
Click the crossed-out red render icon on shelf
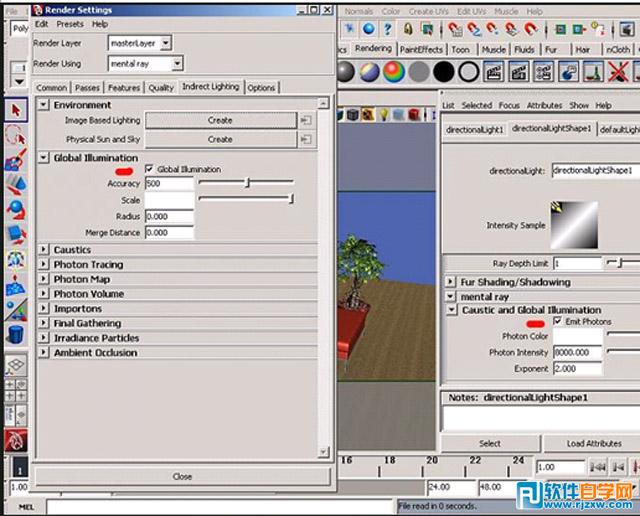pyautogui.click(x=618, y=72)
